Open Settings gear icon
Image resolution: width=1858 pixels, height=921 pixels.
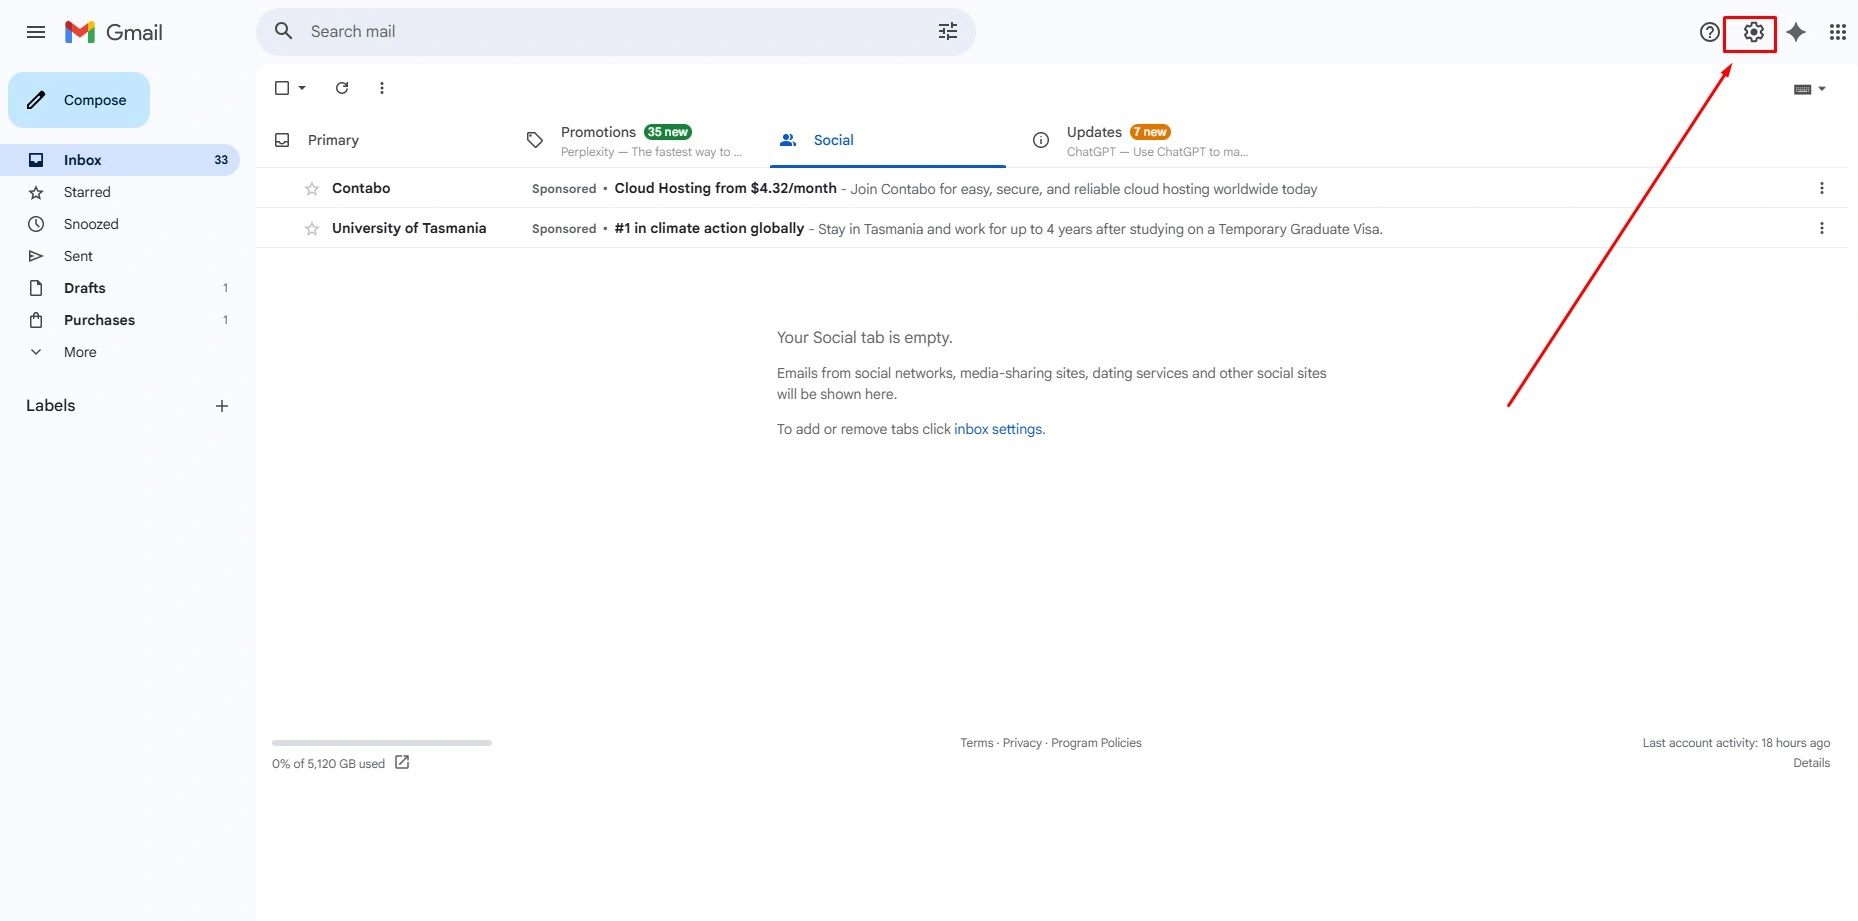1753,32
